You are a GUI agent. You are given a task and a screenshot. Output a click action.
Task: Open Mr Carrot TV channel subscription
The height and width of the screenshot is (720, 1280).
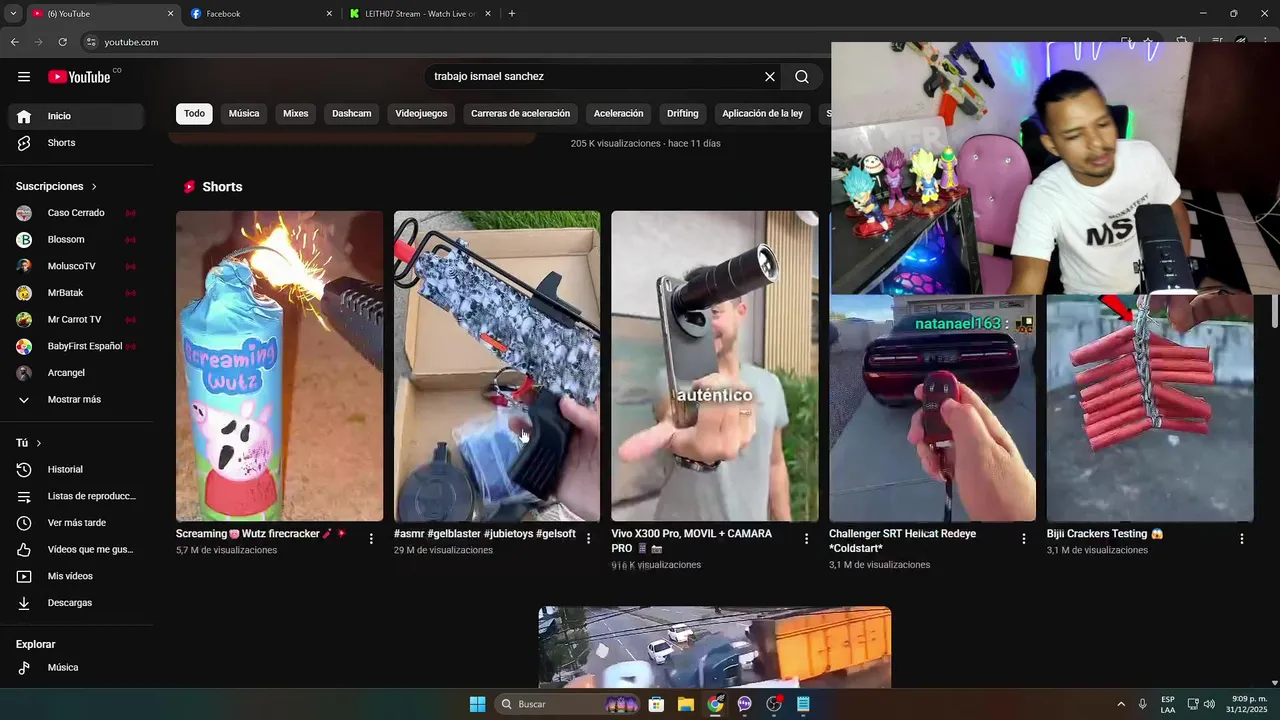(77, 320)
